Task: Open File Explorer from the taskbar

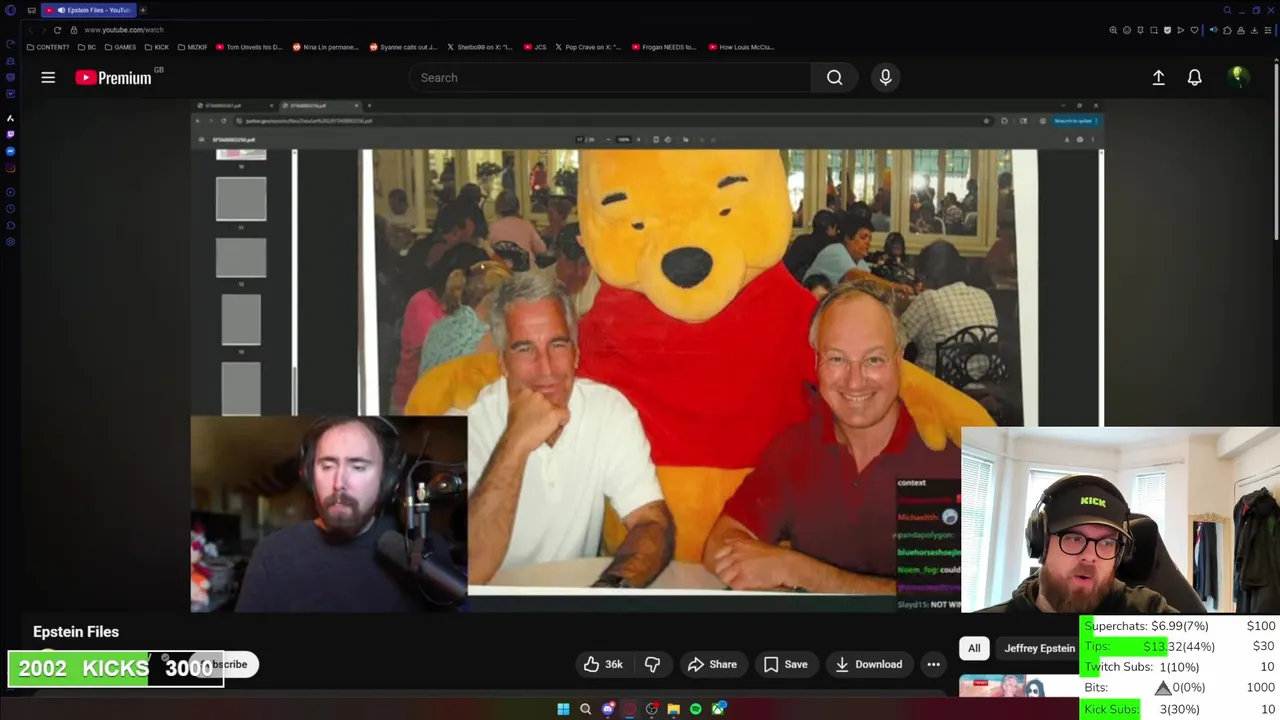Action: [673, 709]
